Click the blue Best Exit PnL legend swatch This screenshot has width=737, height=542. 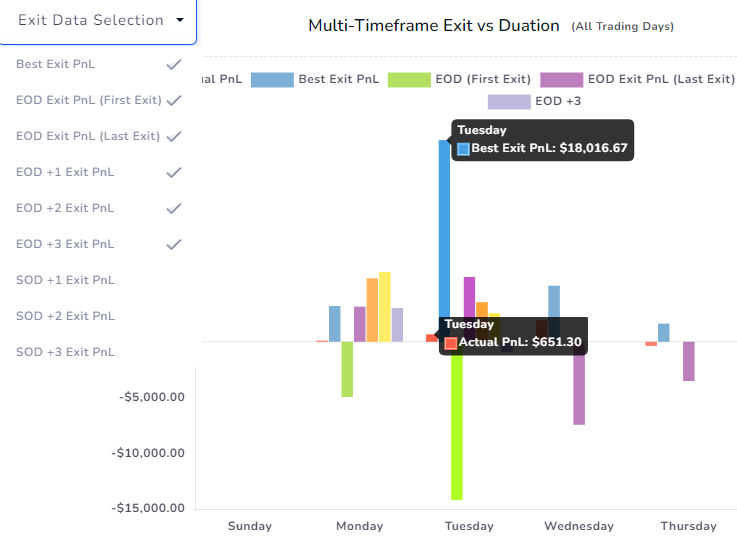point(272,79)
